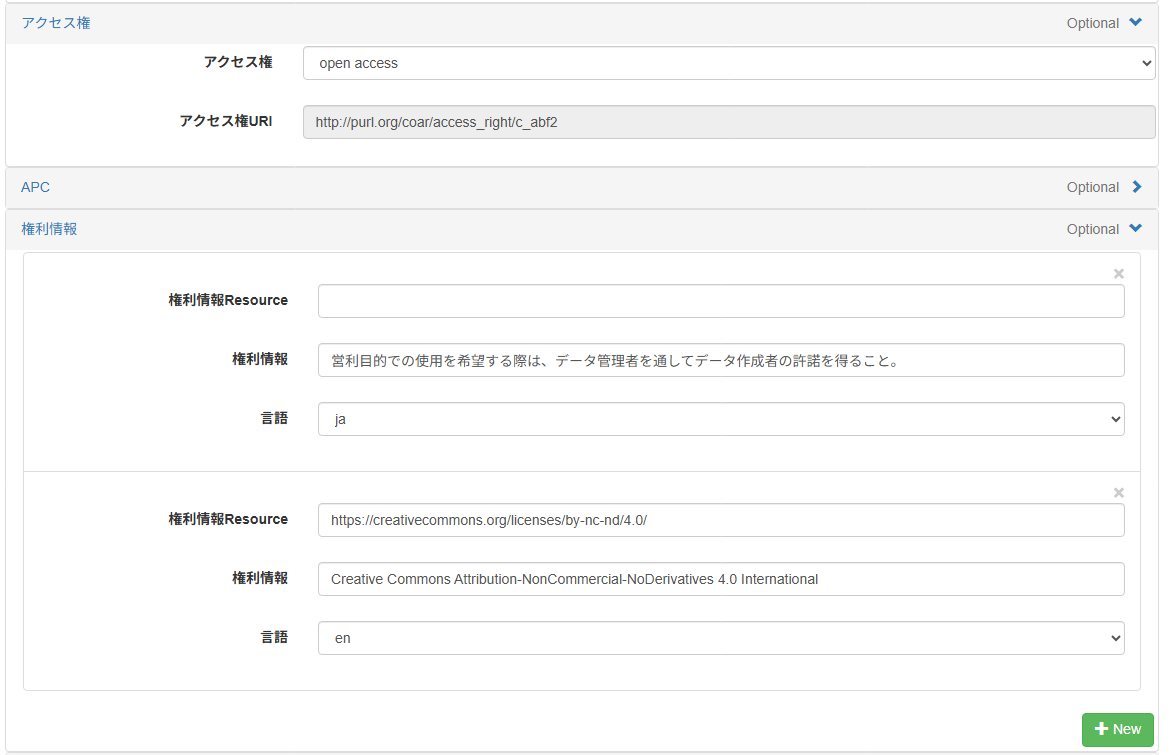Screen dimensions: 1174x755
Task: Click the Optional label in アクセス権 header
Action: pos(1092,23)
